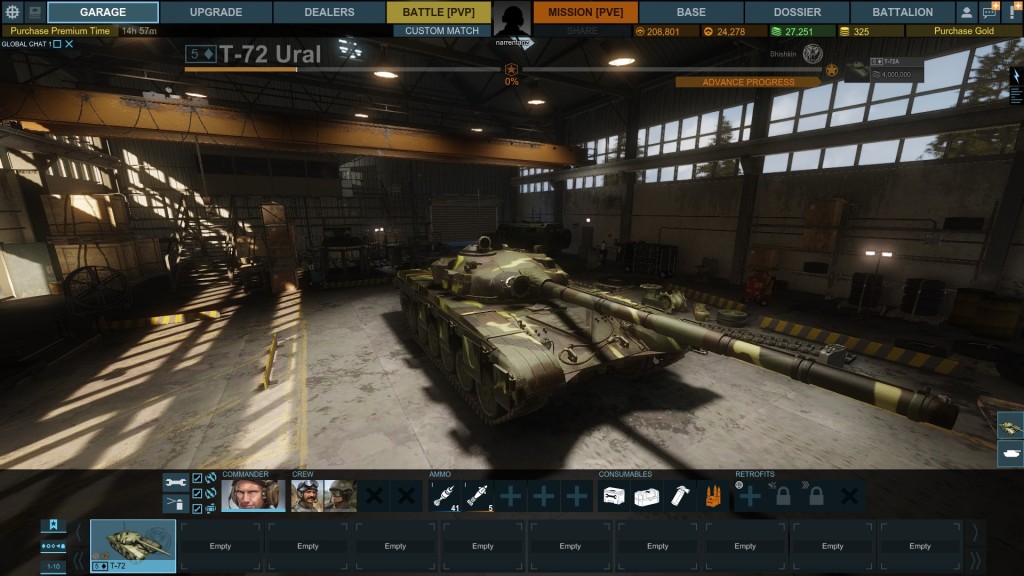1024x576 pixels.
Task: Toggle the vehicle class filter
Action: pyautogui.click(x=53, y=546)
